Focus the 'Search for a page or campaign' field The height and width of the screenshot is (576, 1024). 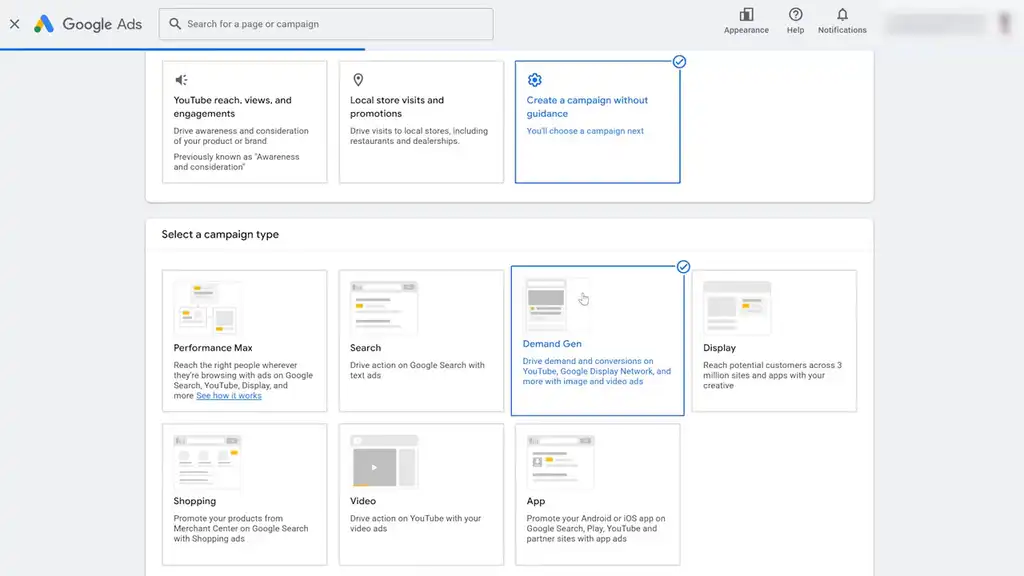click(326, 24)
